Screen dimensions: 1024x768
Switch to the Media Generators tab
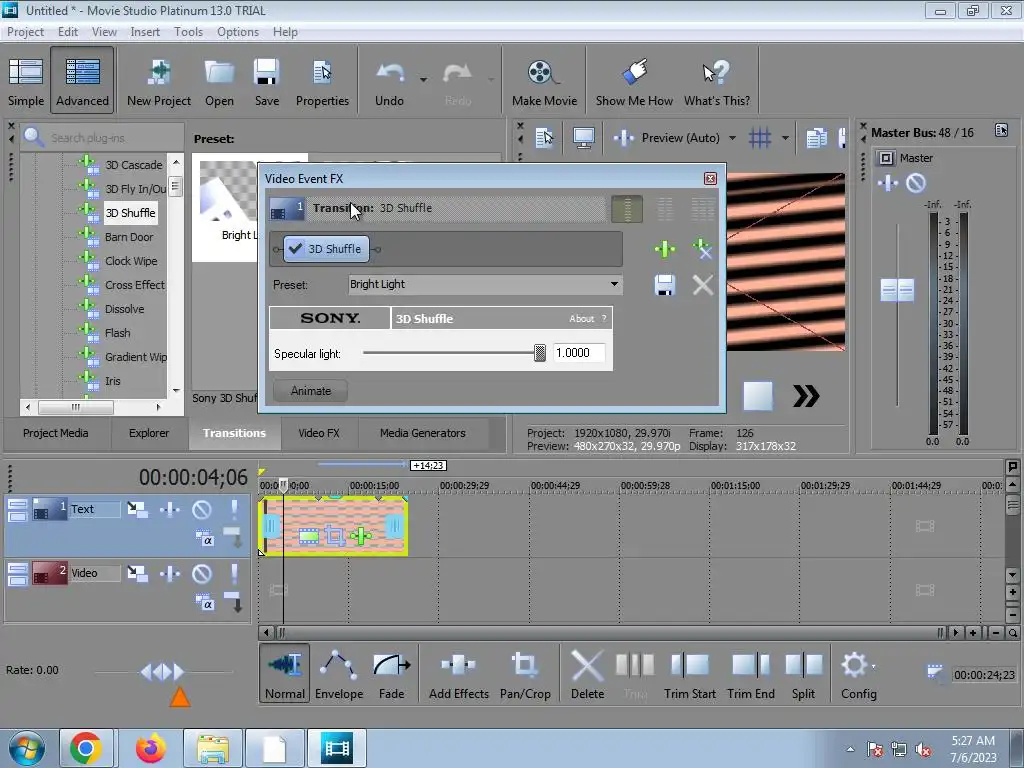point(423,433)
